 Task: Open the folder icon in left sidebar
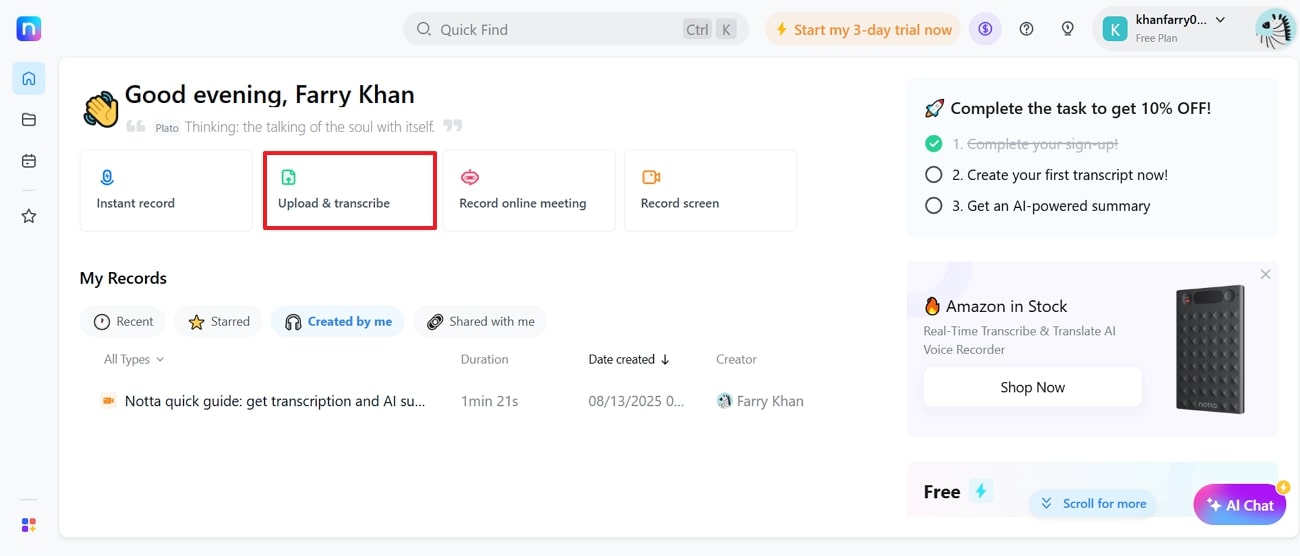click(28, 120)
